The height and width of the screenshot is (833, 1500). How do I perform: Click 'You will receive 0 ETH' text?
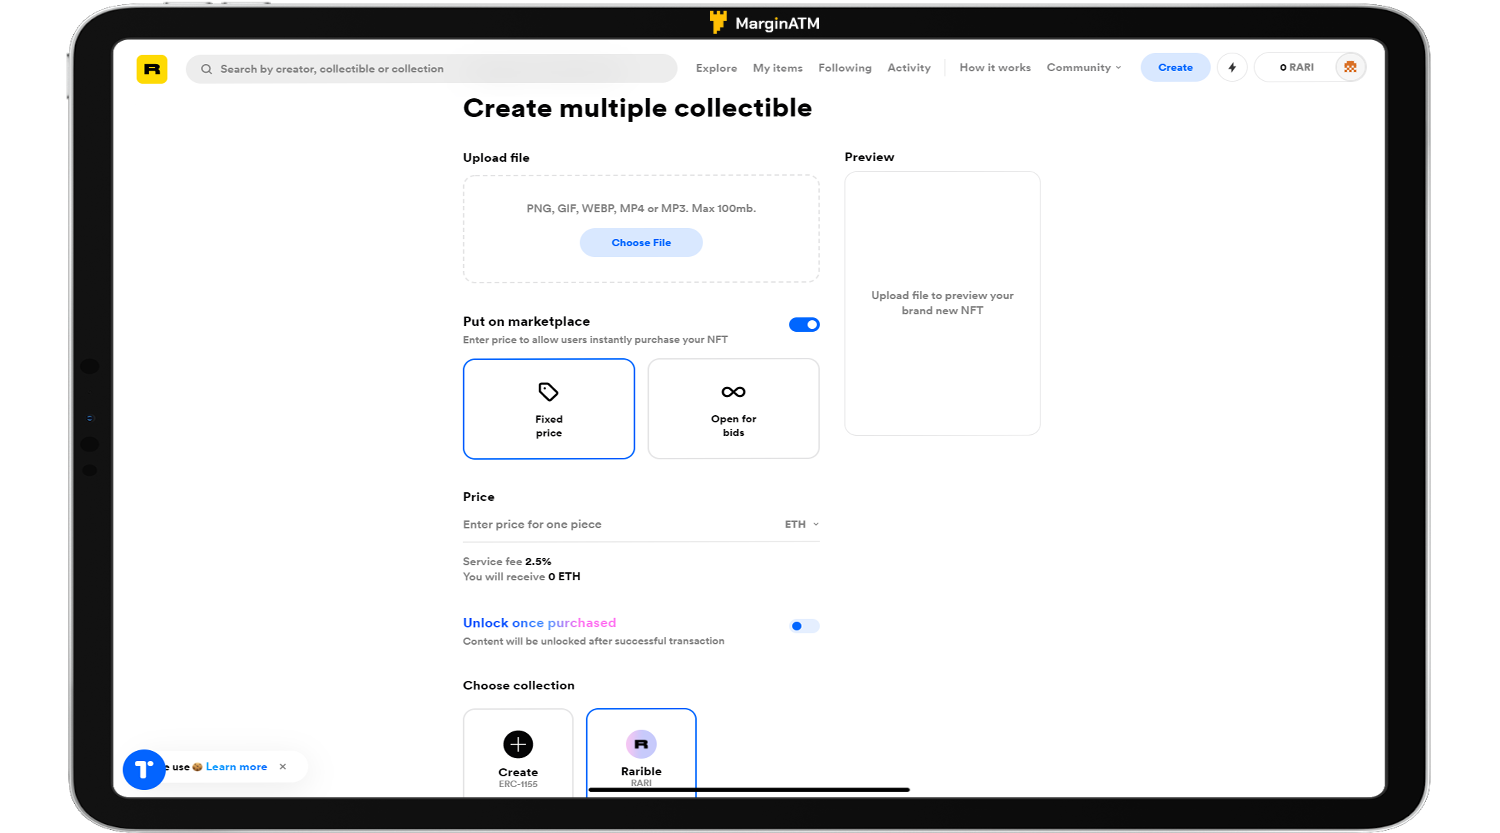[x=521, y=577]
